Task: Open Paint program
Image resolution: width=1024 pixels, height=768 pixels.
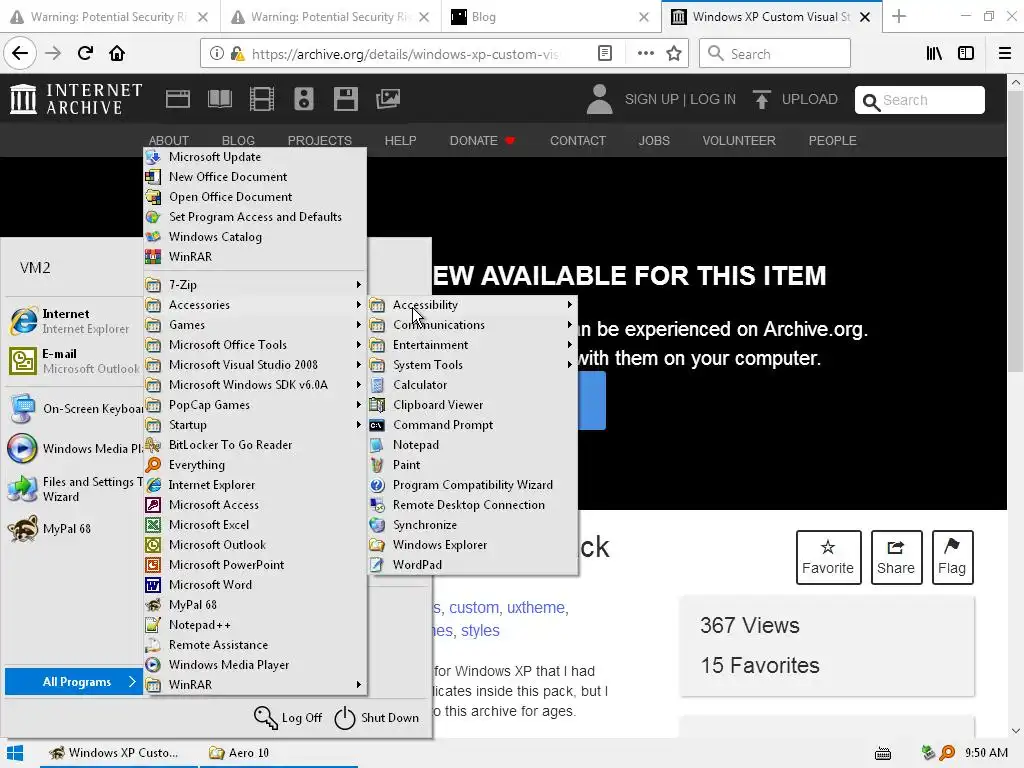Action: pos(473,465)
